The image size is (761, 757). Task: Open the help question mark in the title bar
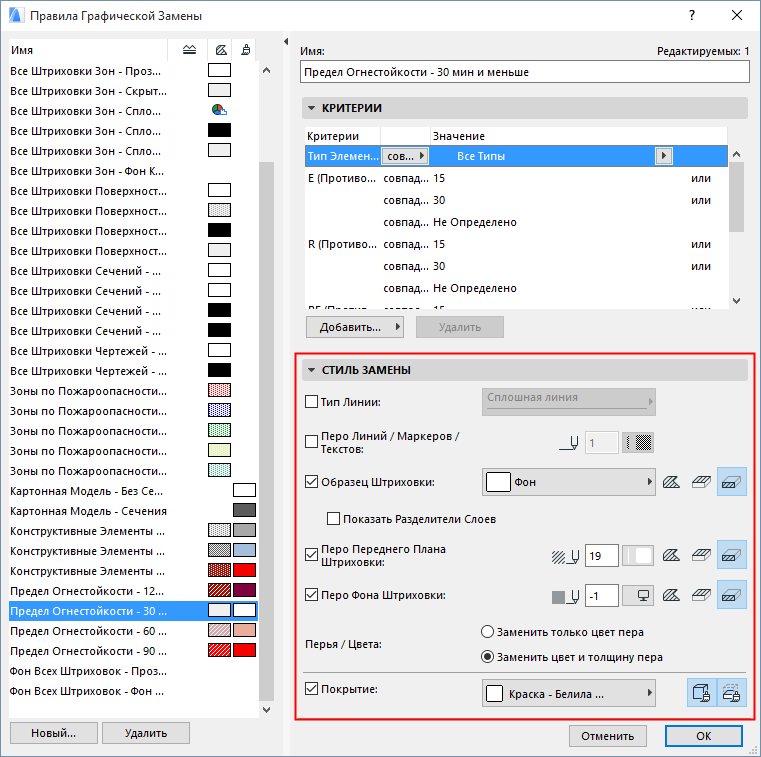[x=692, y=16]
